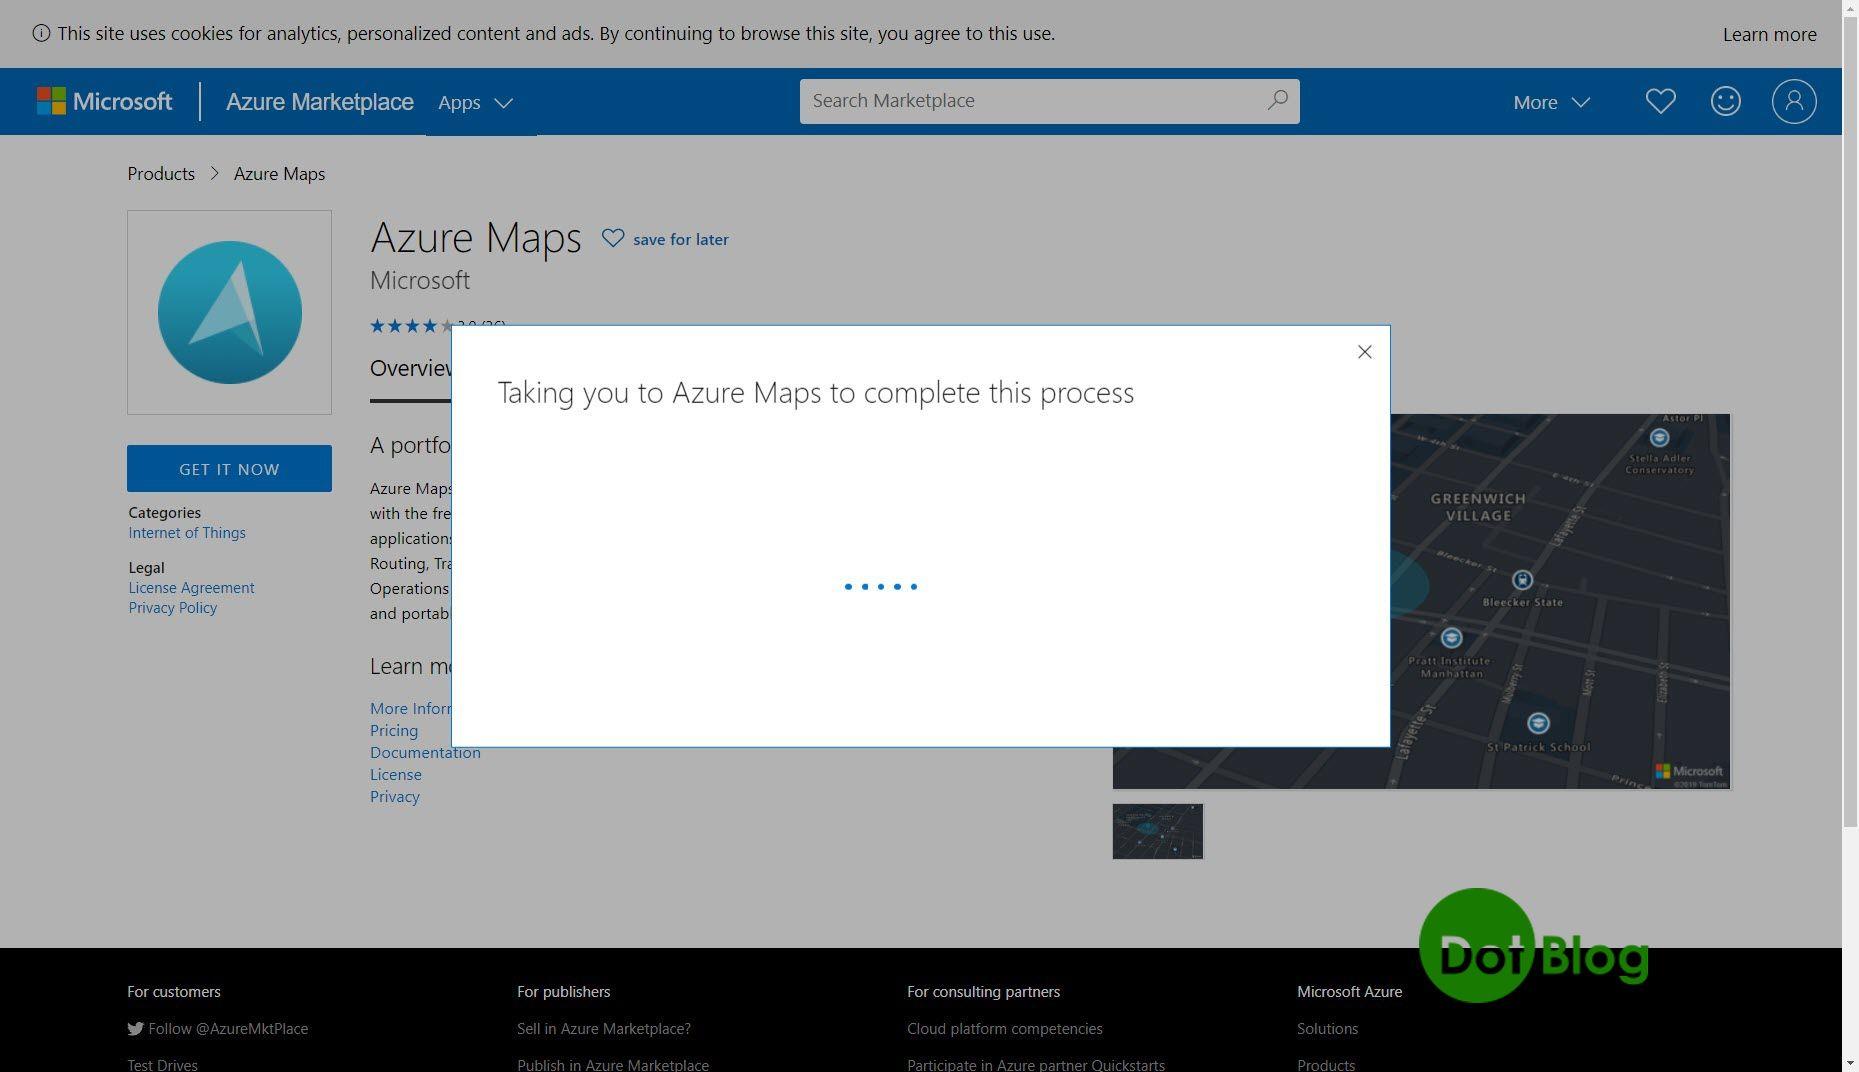1859x1072 pixels.
Task: Click the info icon in the cookie banner
Action: (x=40, y=33)
